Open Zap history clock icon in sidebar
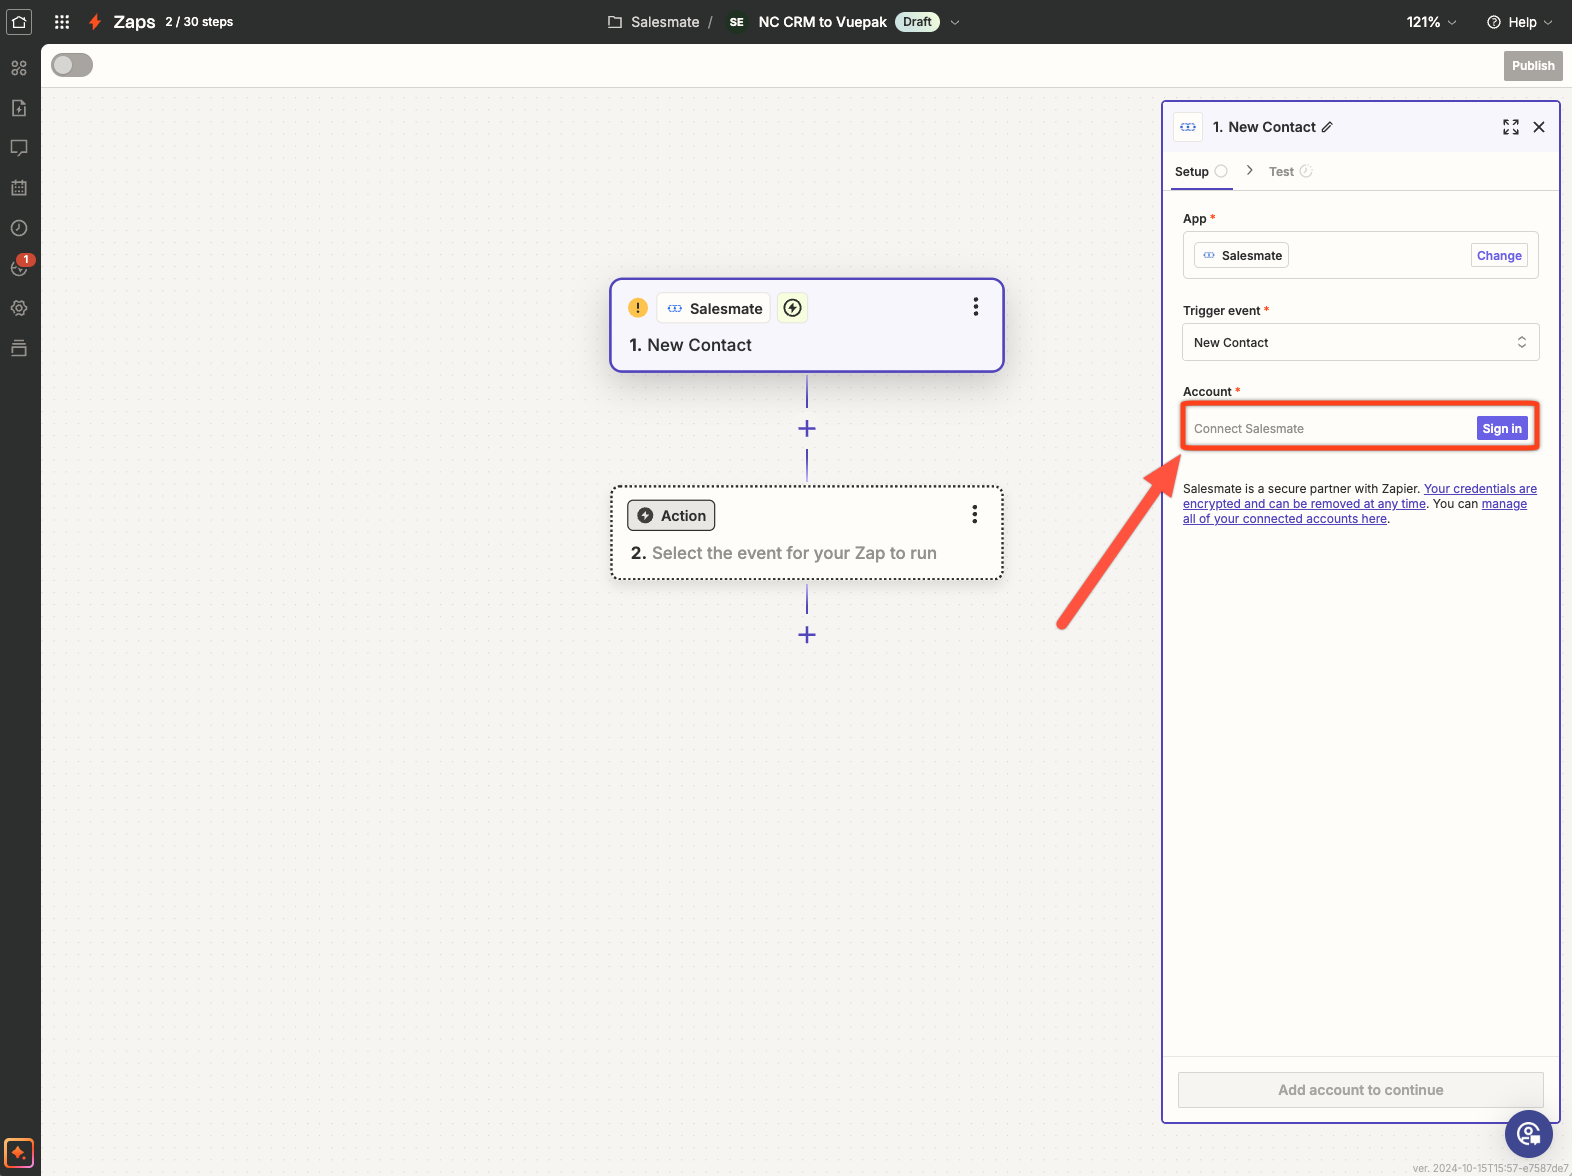 (x=19, y=228)
